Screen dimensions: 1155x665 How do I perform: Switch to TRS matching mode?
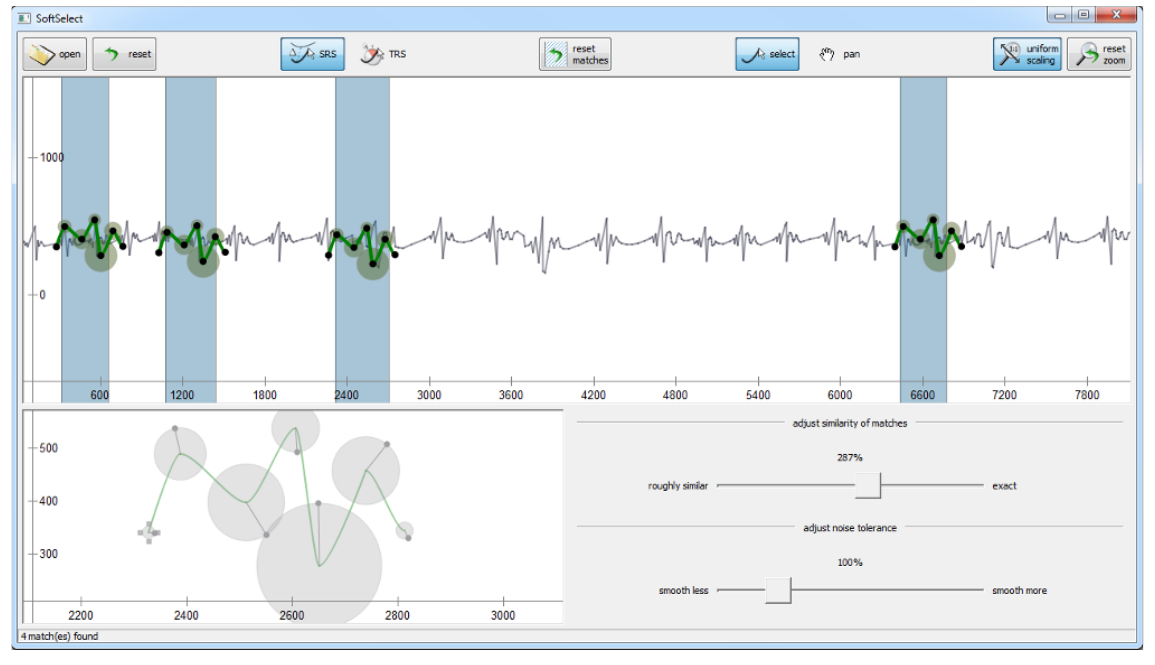coord(384,54)
